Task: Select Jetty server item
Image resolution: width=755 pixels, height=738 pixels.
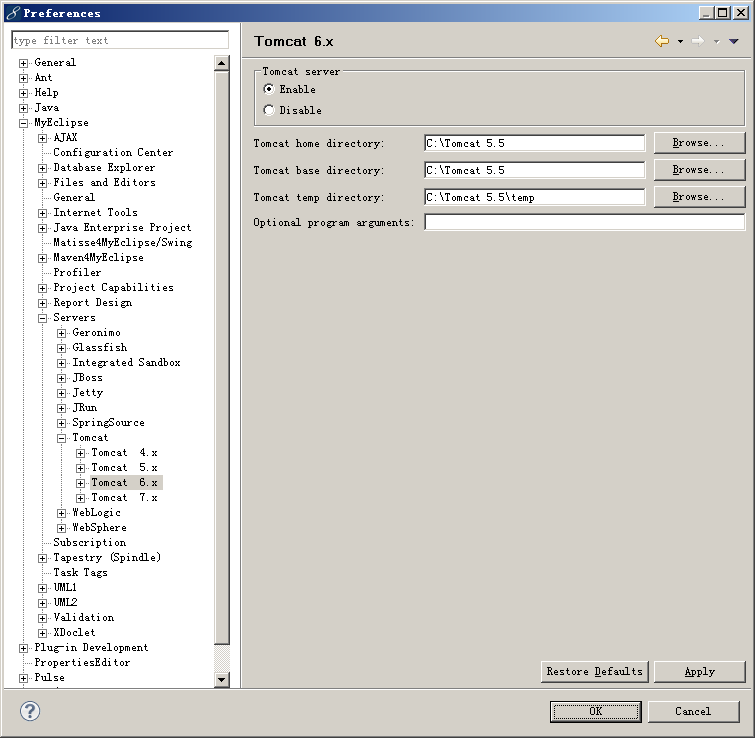Action: 88,393
